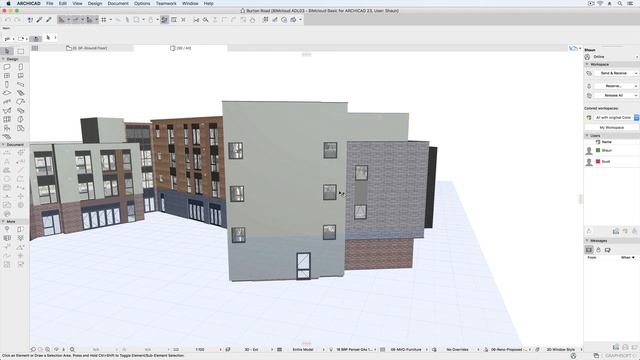Open the Online status dropdown
This screenshot has height=360, width=640.
pyautogui.click(x=637, y=57)
